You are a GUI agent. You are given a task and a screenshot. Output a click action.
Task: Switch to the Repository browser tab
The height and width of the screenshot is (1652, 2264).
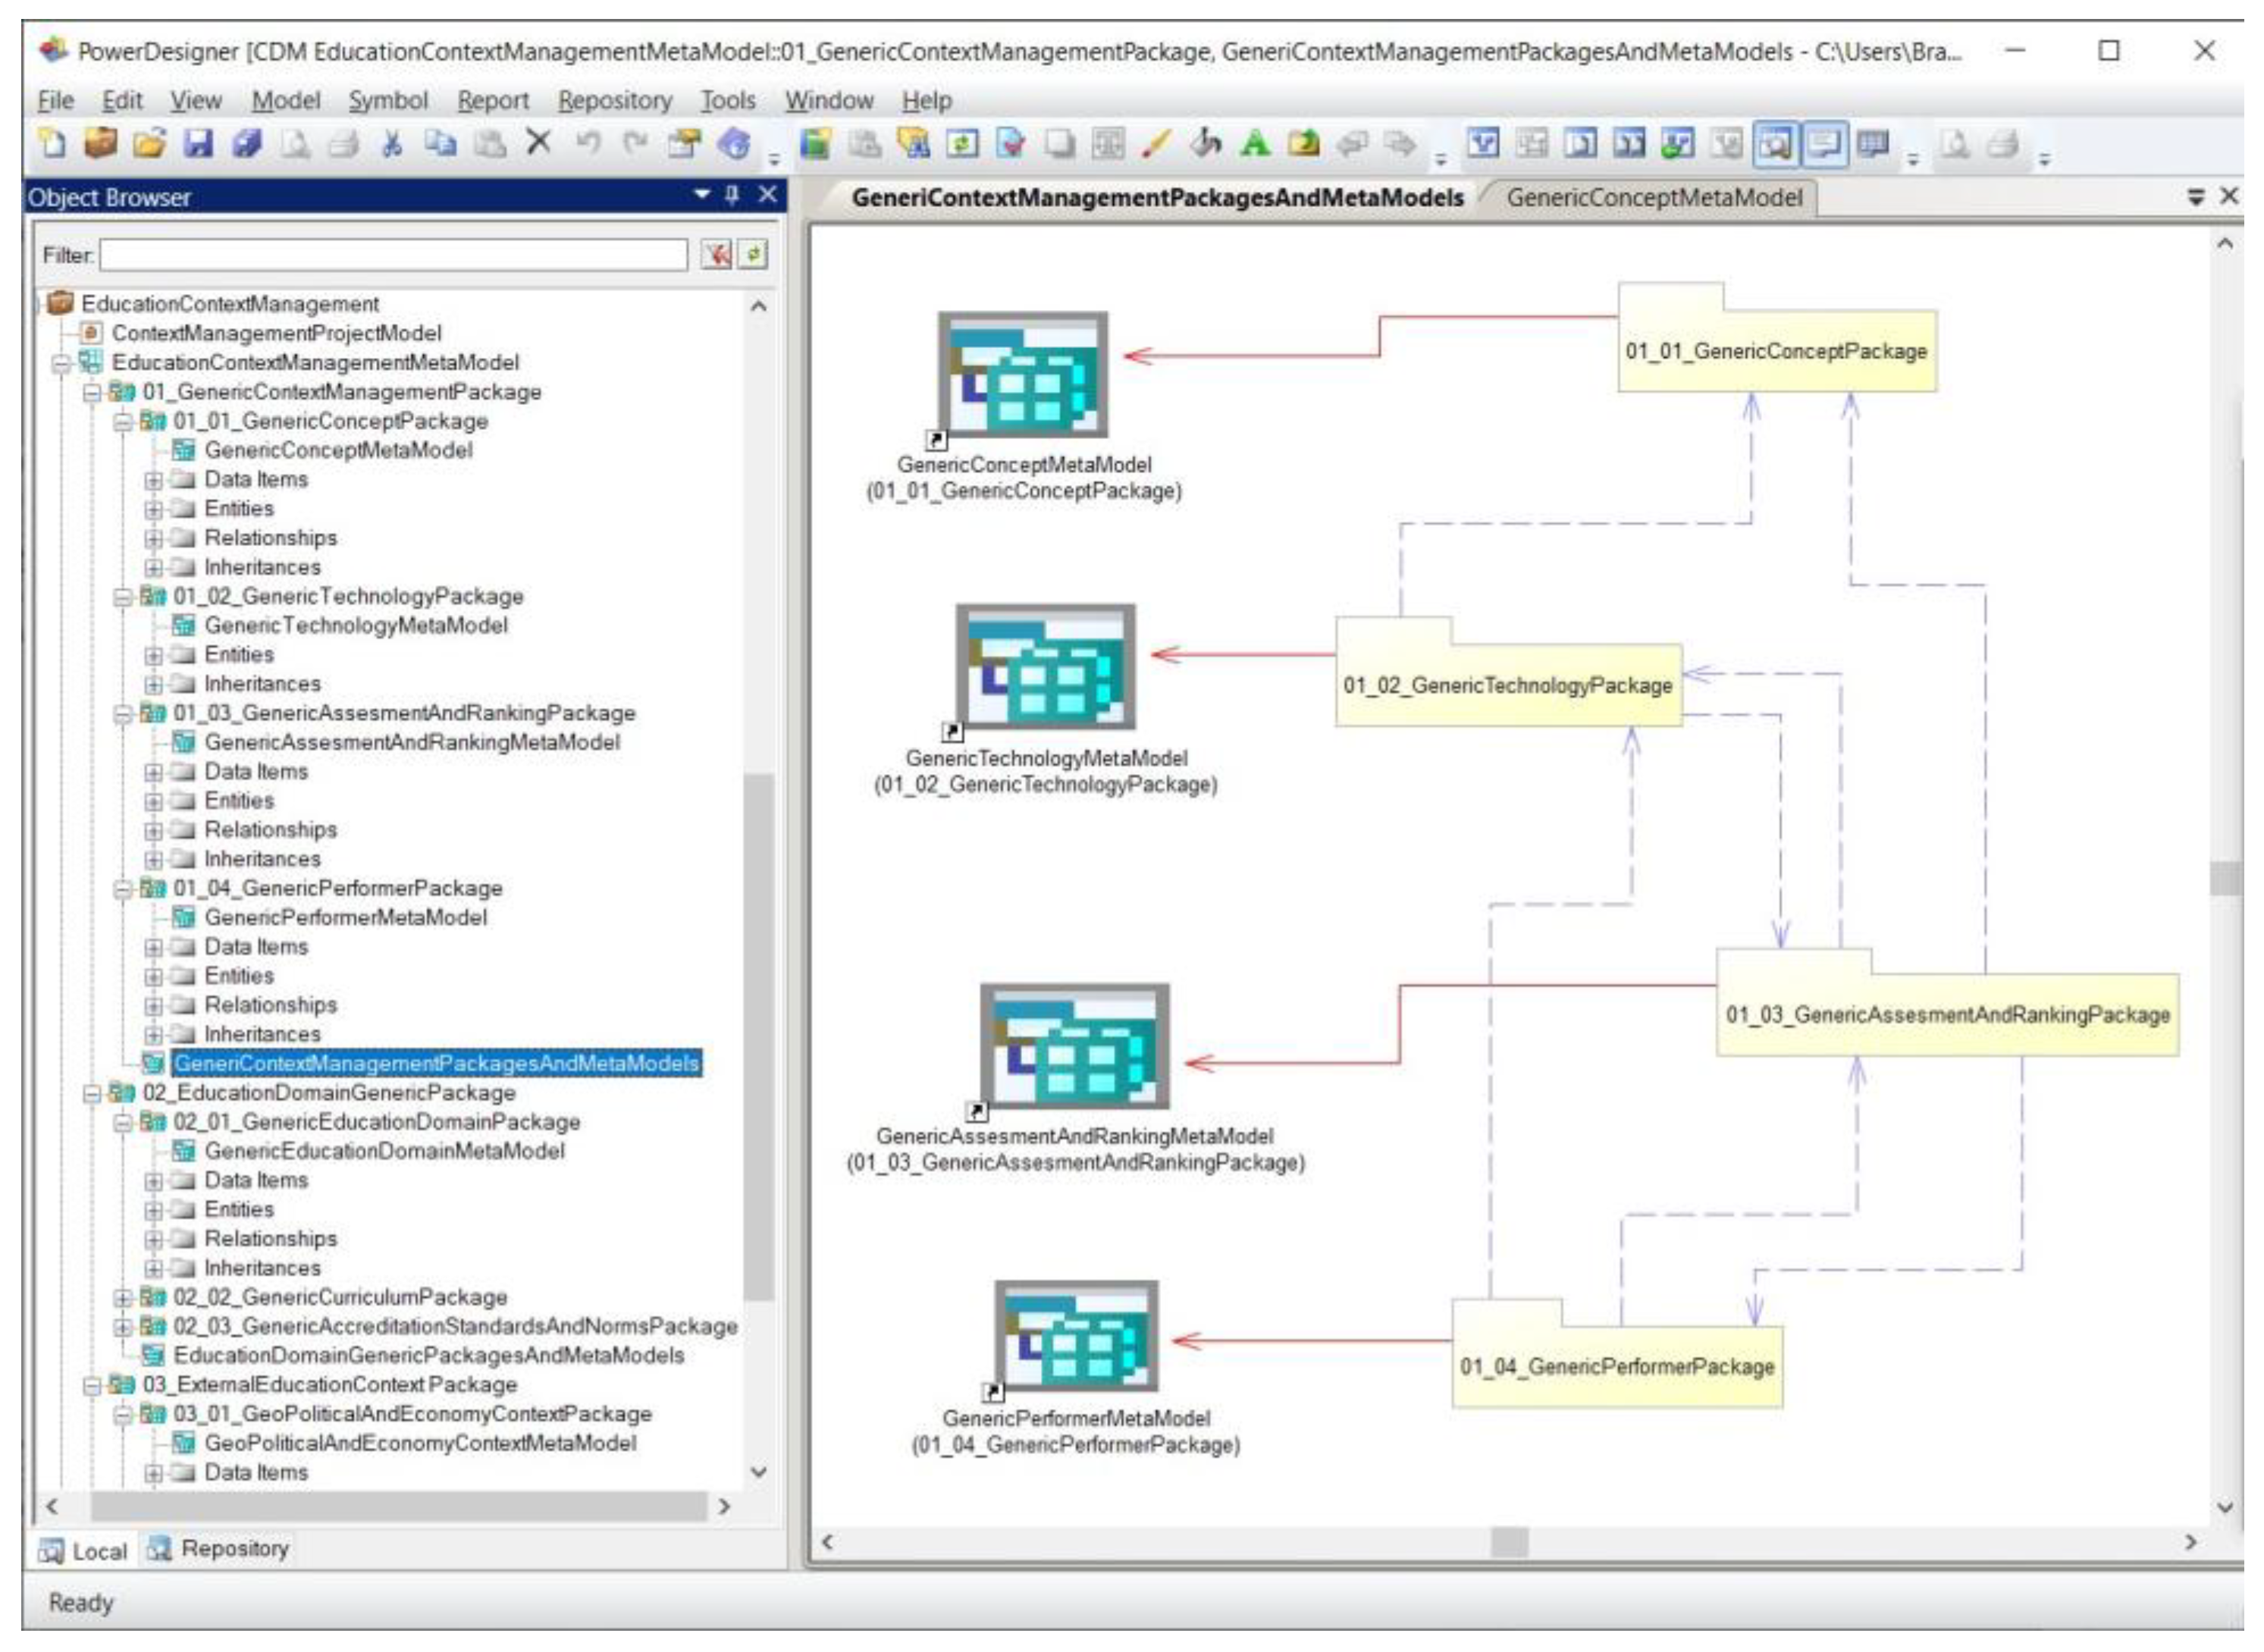click(220, 1549)
